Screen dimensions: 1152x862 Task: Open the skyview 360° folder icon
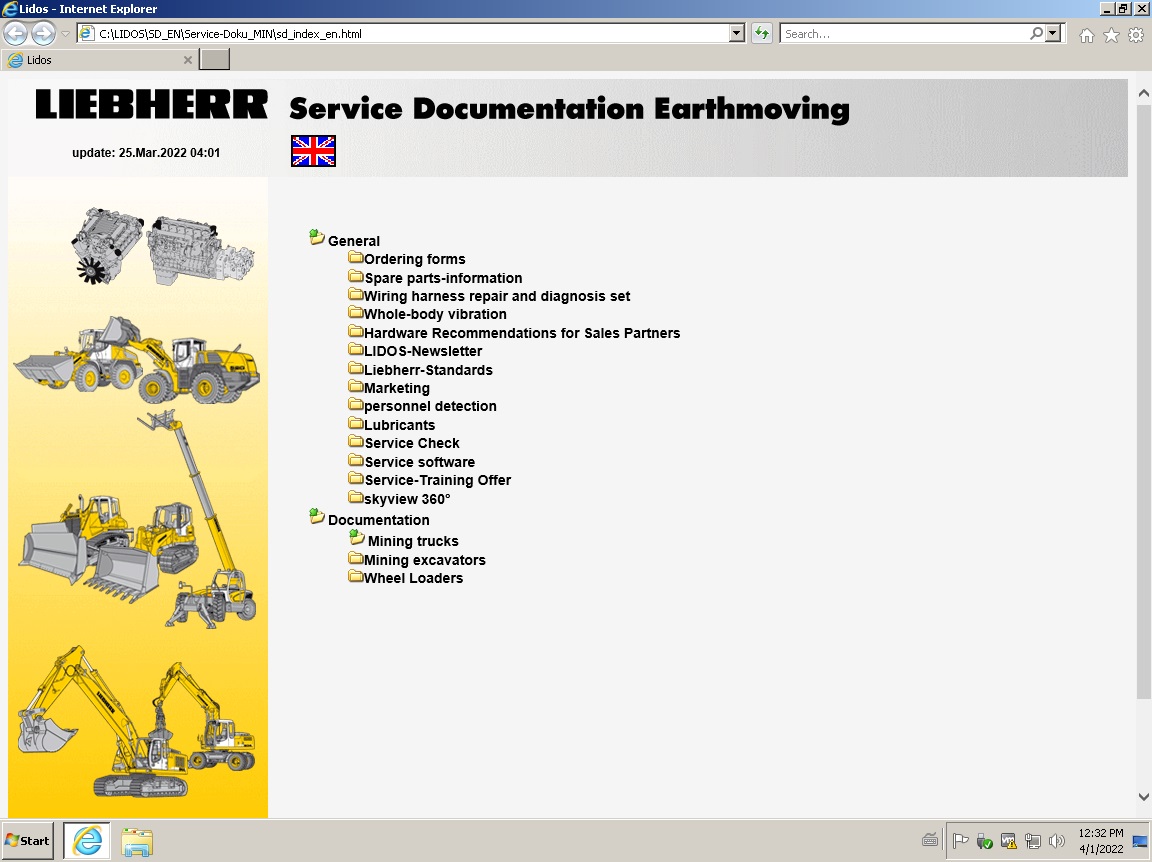pyautogui.click(x=356, y=498)
